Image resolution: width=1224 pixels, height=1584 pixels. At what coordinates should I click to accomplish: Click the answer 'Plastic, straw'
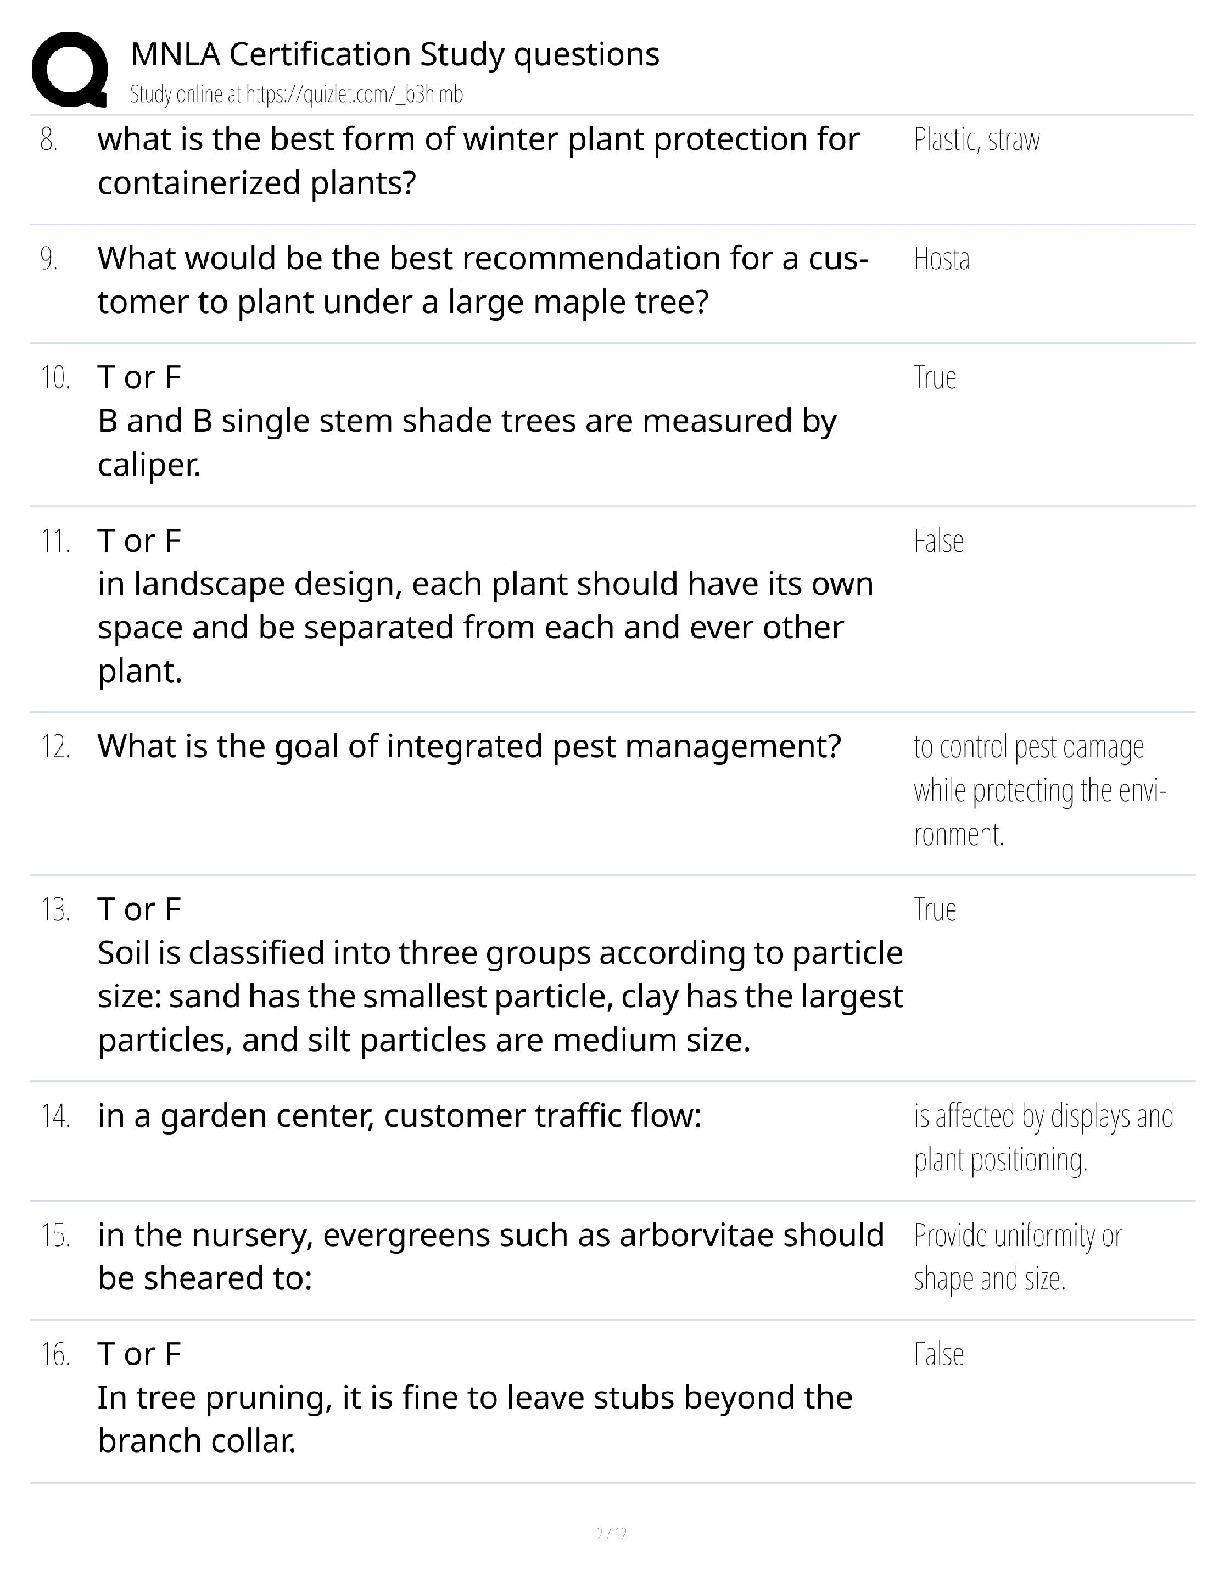pos(977,139)
